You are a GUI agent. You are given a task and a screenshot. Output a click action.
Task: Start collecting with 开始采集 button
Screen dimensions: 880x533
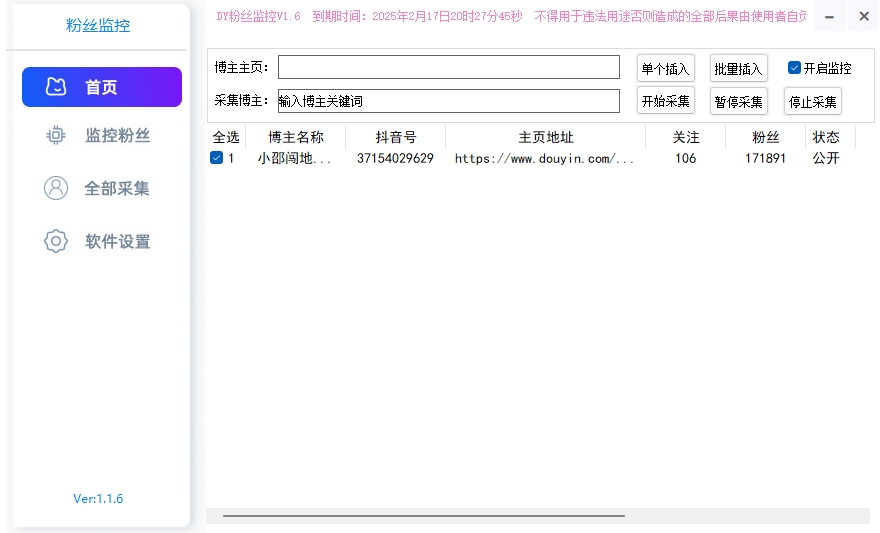(x=665, y=101)
